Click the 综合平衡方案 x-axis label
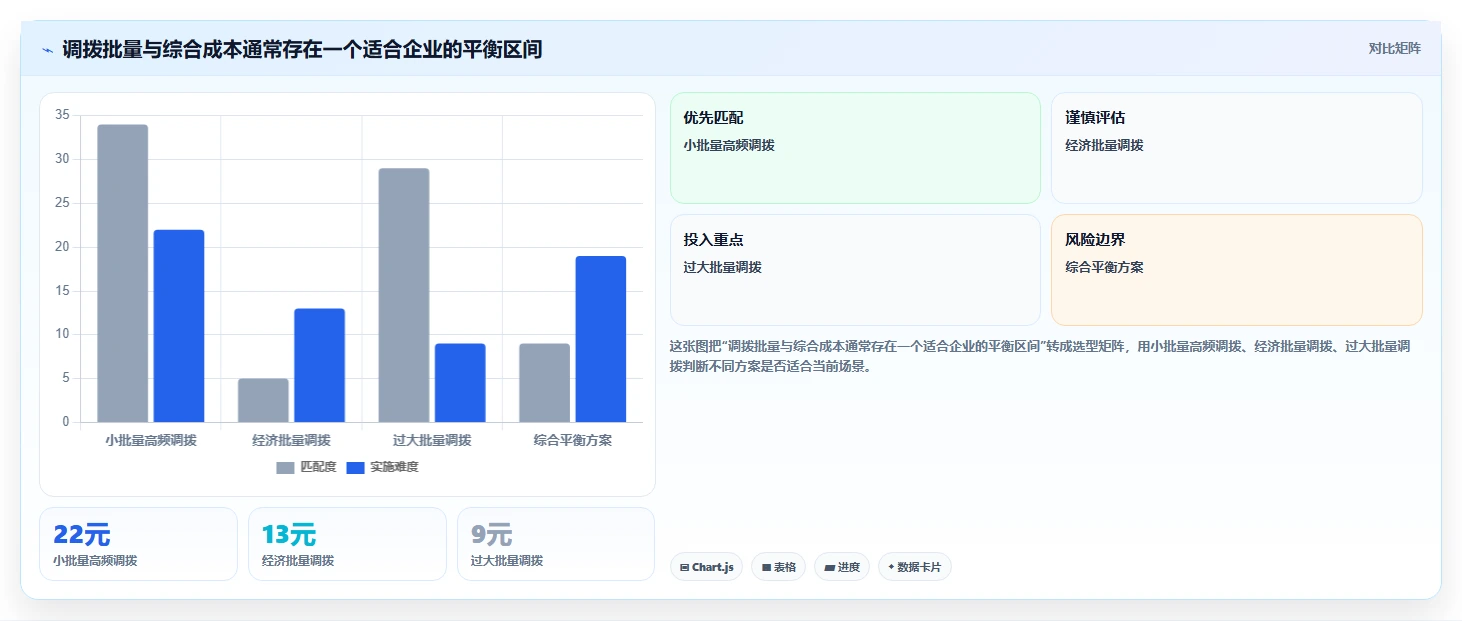This screenshot has height=621, width=1462. click(573, 440)
